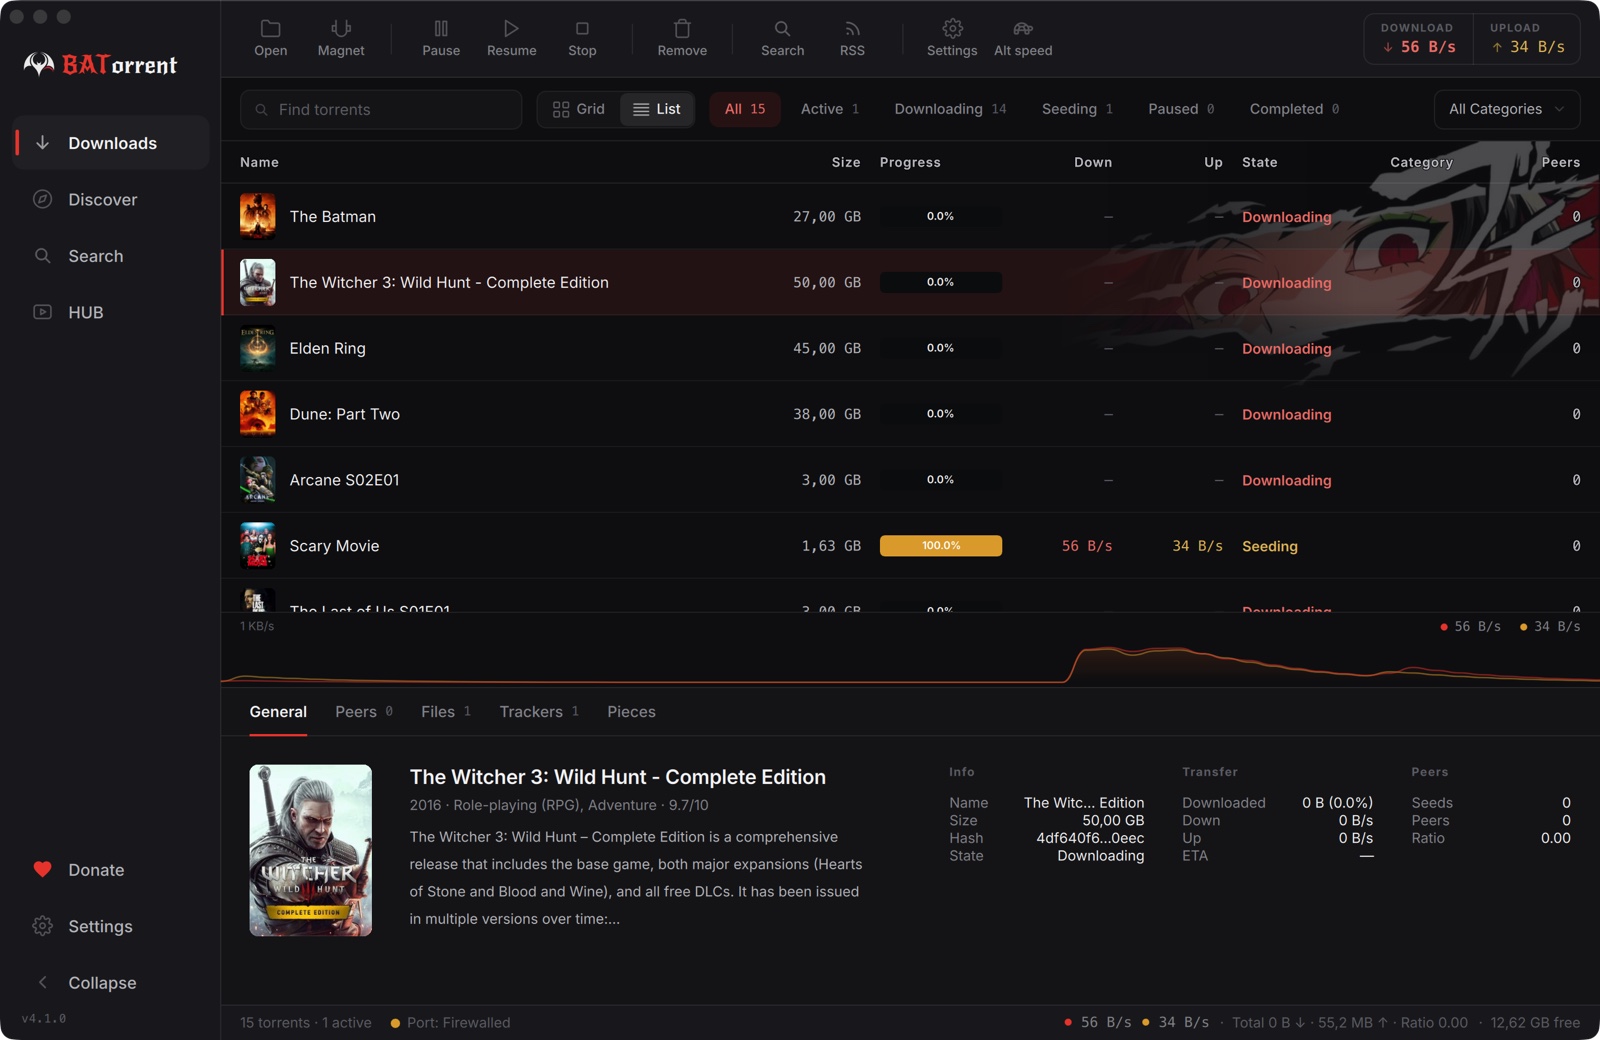Open the RSS feeds tool
The height and width of the screenshot is (1040, 1600).
[x=852, y=38]
